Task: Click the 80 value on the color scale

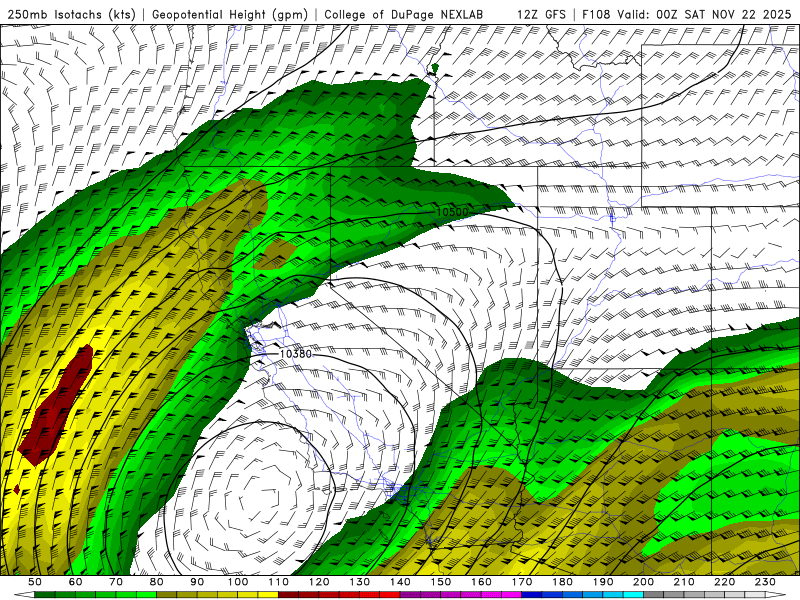Action: (x=156, y=582)
